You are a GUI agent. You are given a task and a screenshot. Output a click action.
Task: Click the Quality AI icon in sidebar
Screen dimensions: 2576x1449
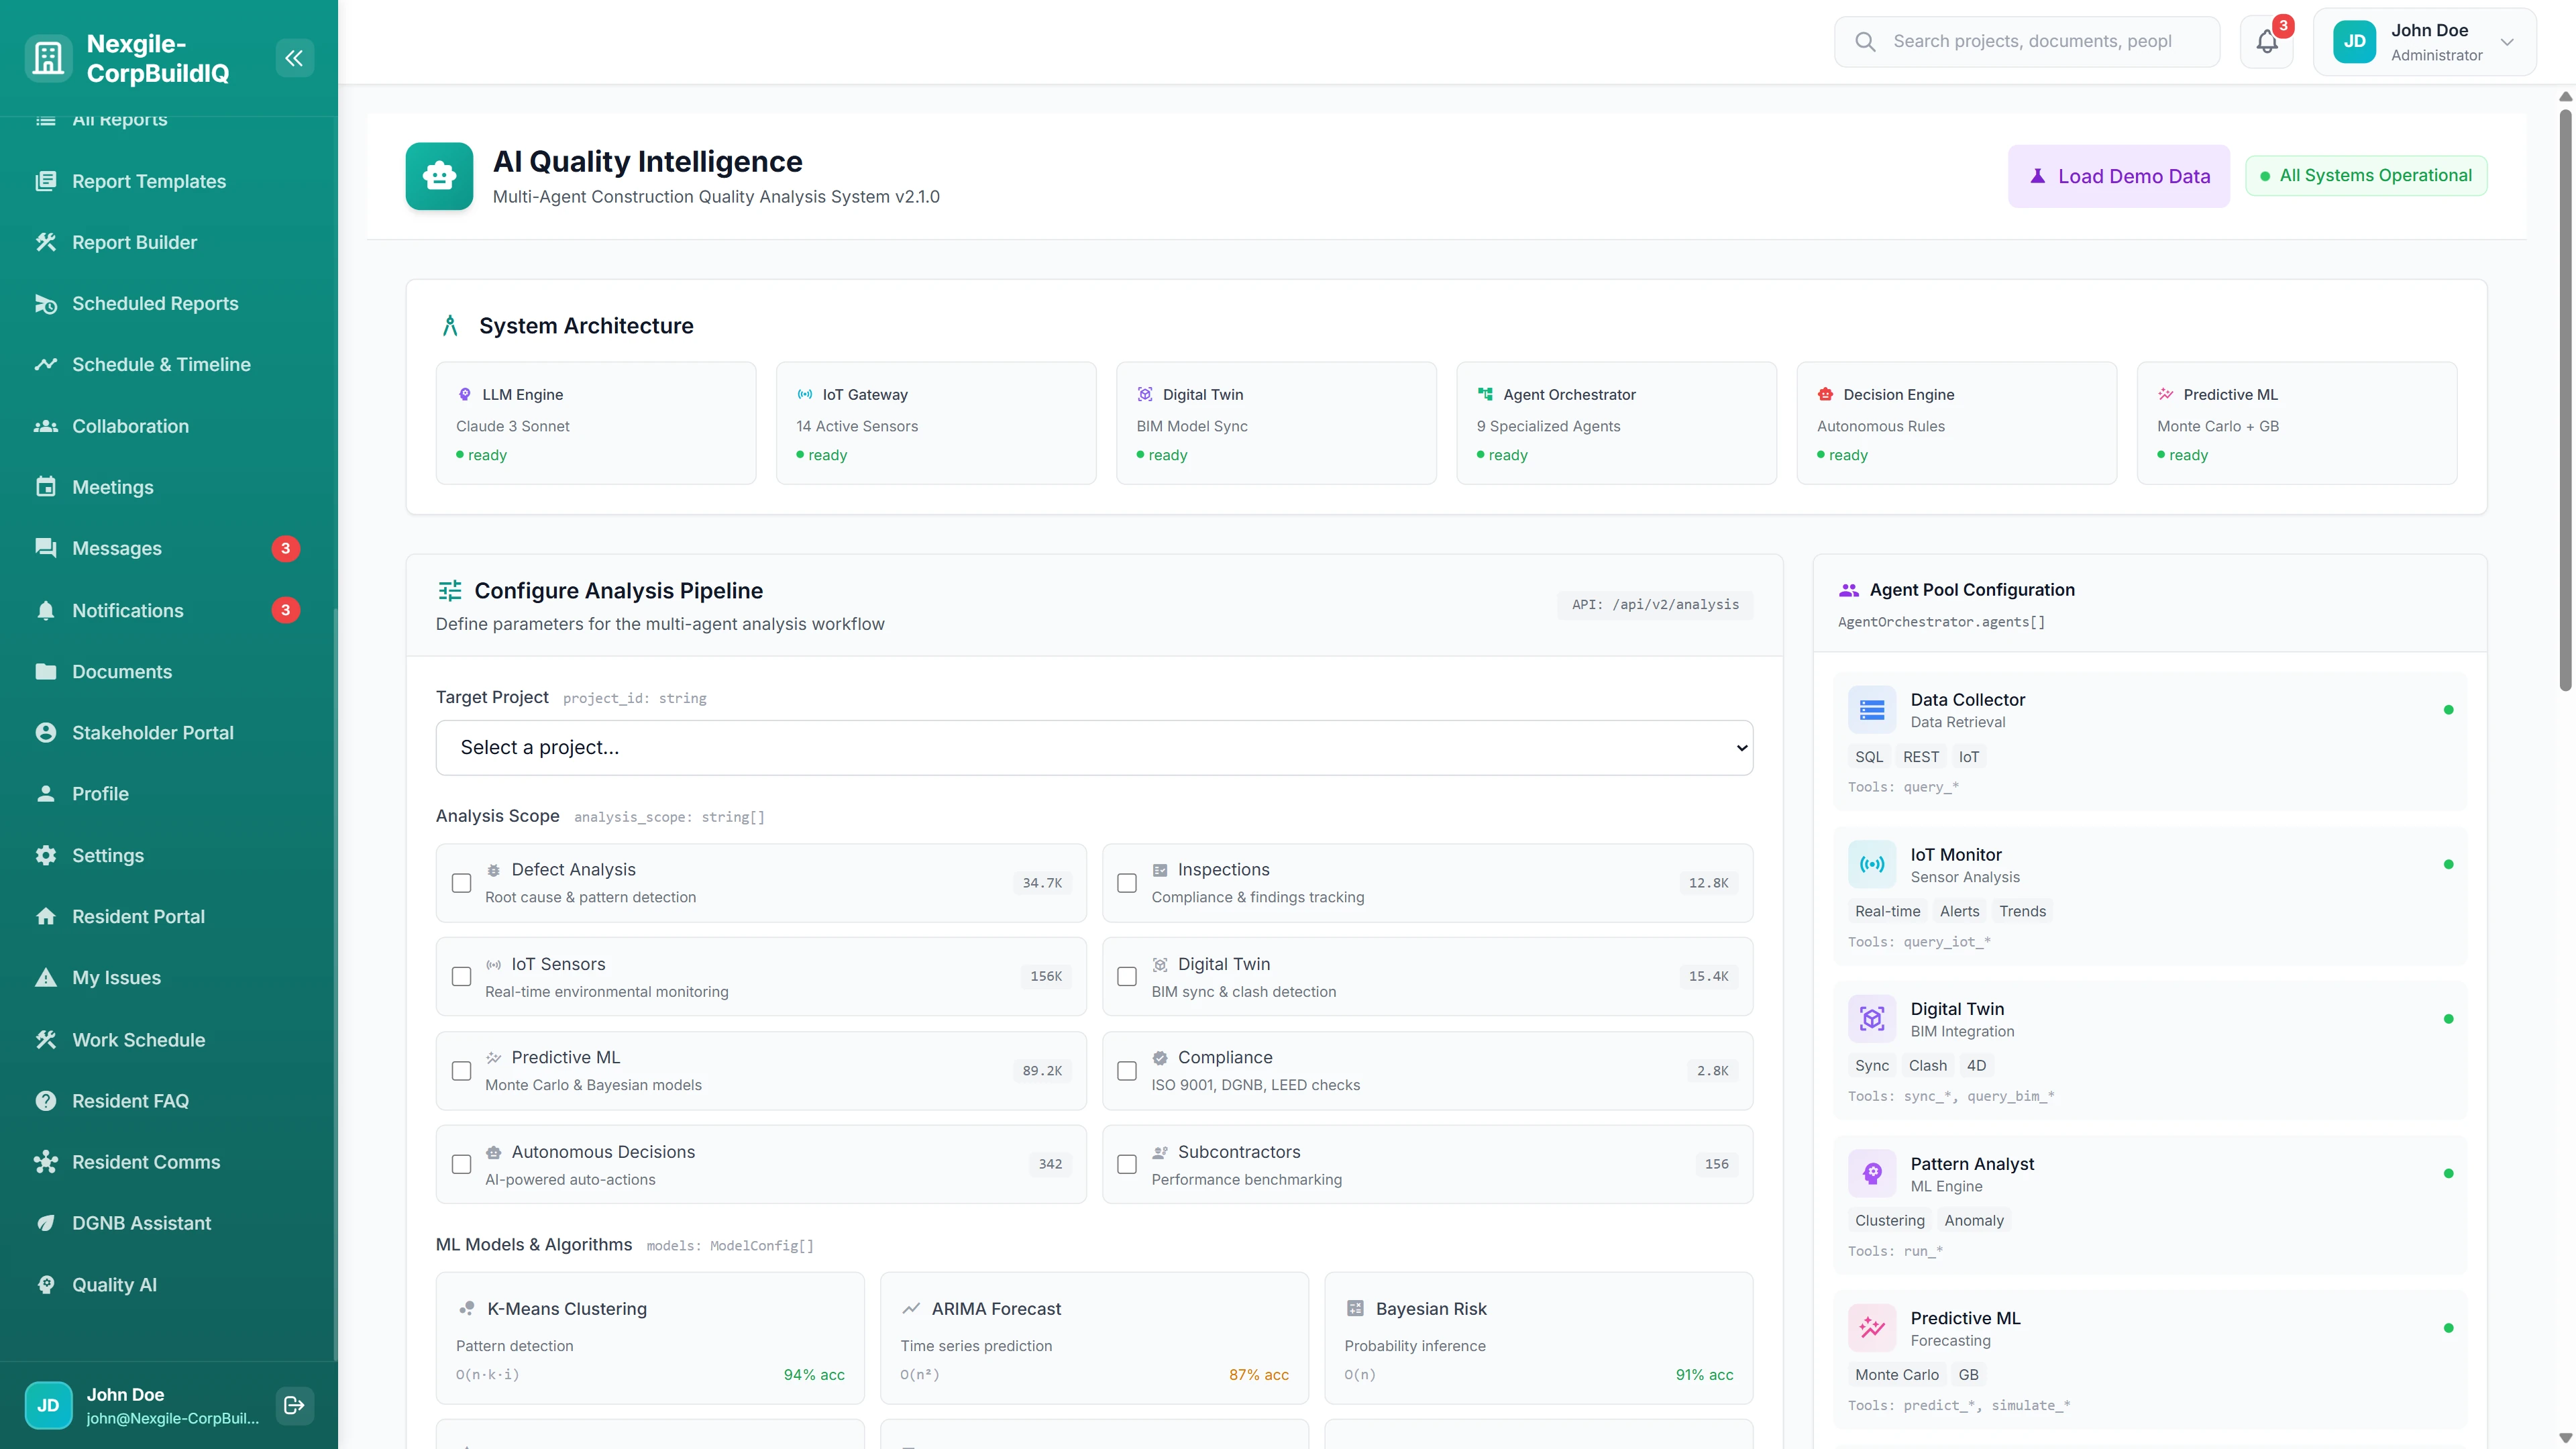[46, 1285]
